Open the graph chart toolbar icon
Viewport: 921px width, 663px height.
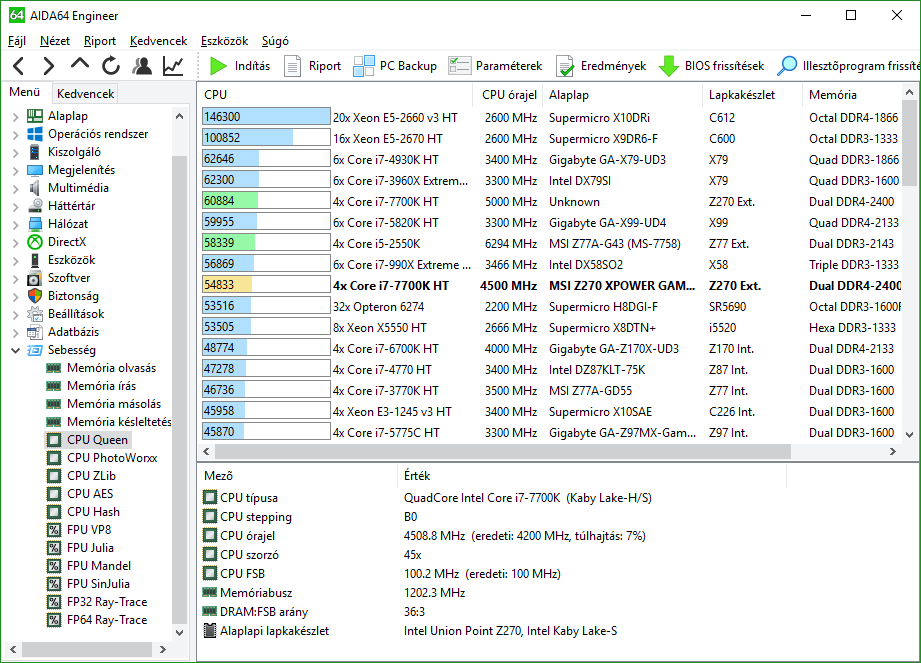click(x=173, y=66)
